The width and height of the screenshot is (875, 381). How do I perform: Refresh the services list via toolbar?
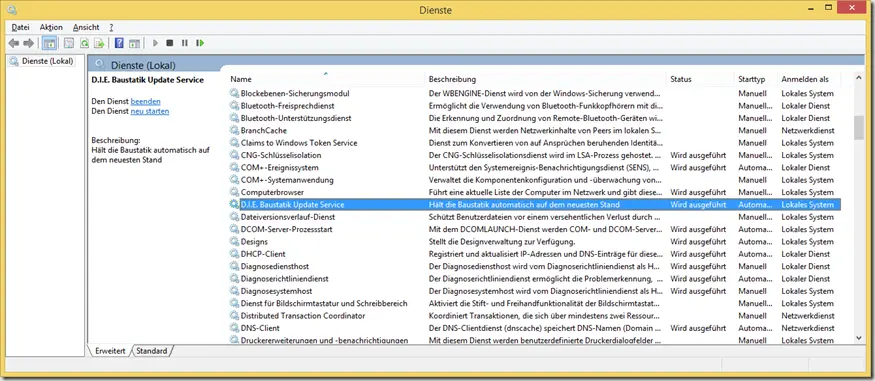(x=84, y=43)
